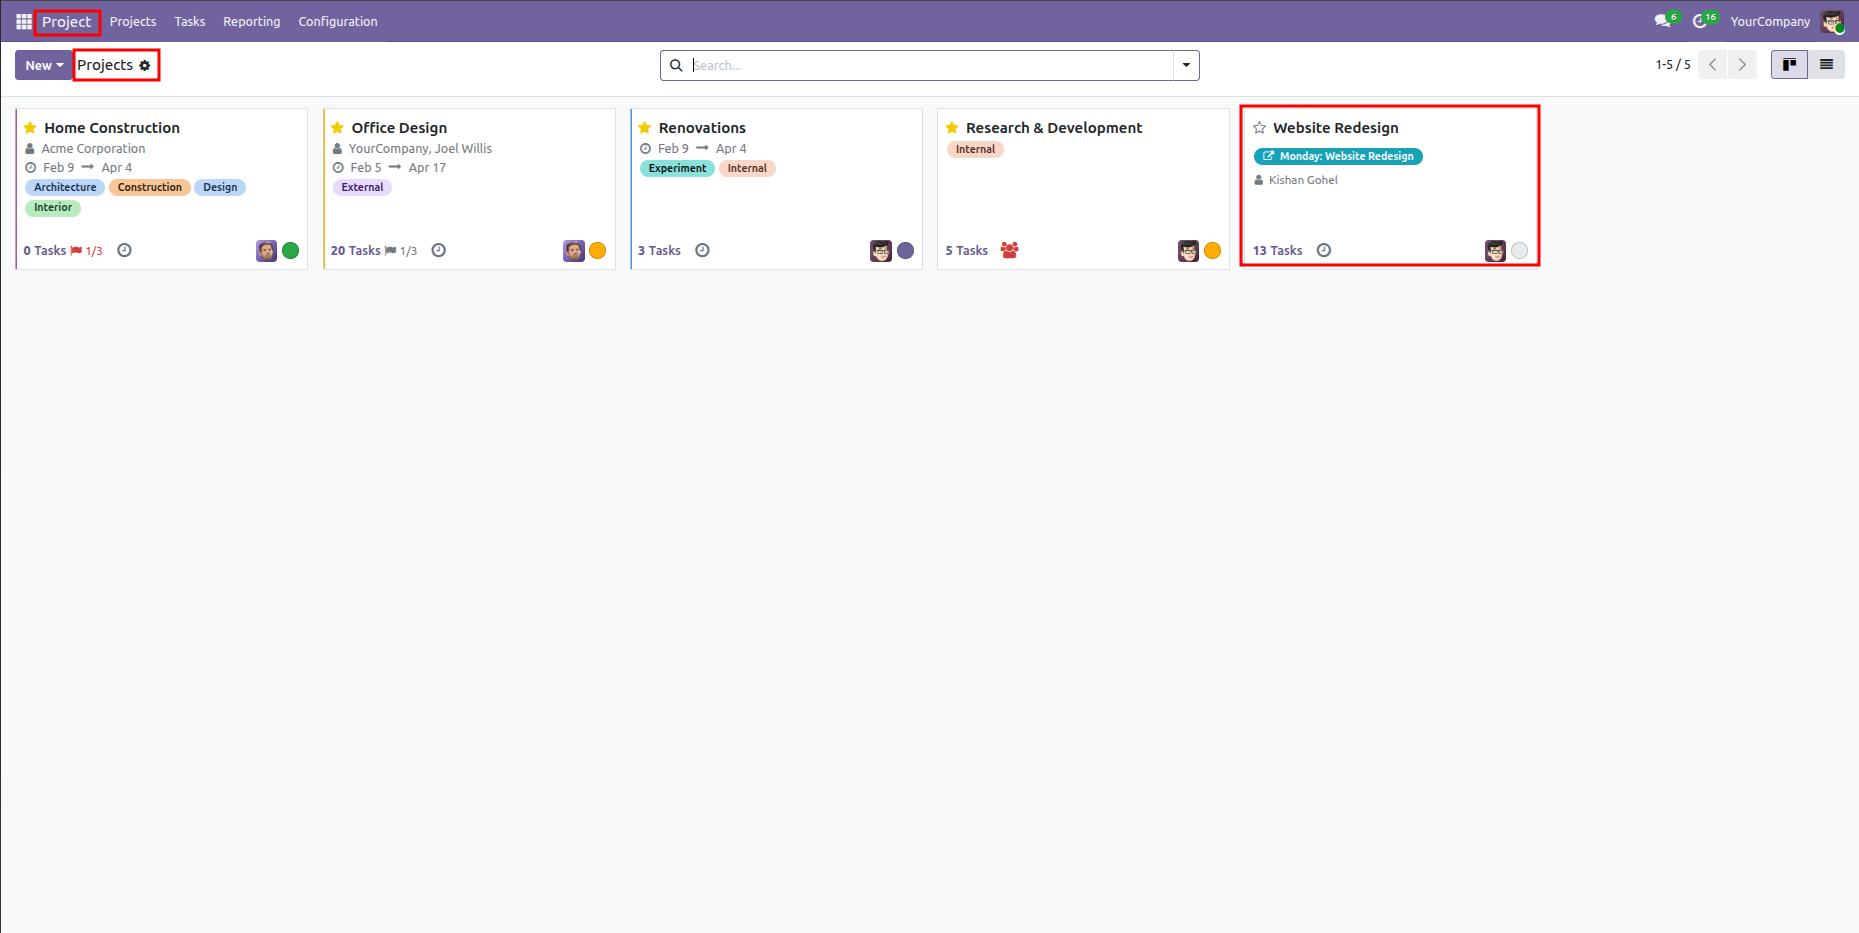
Task: Click 20 Tasks on Office Design card
Action: [356, 251]
